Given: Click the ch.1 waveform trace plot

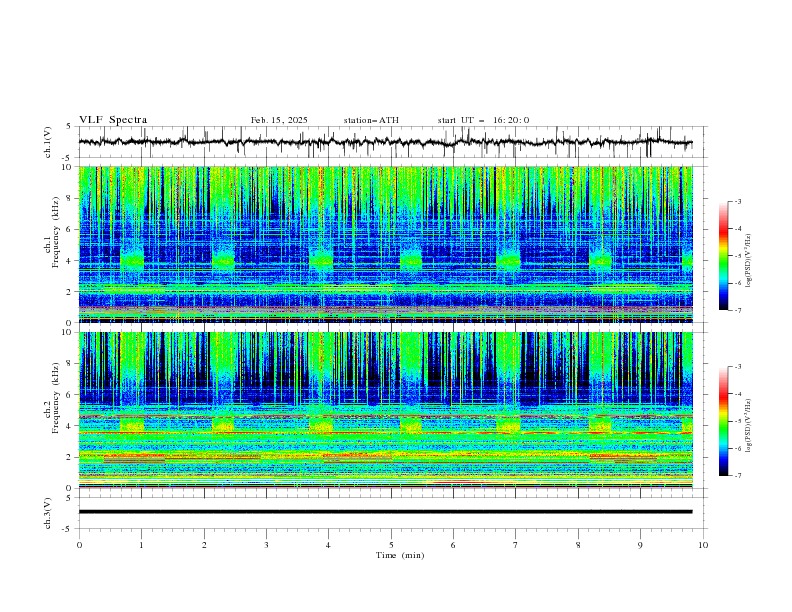Looking at the screenshot, I should (x=385, y=142).
